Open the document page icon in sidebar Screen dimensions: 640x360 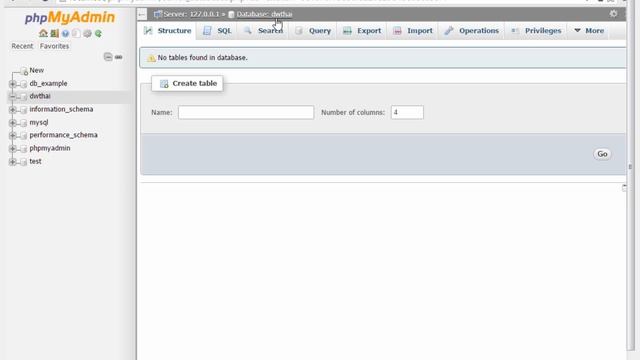click(76, 33)
